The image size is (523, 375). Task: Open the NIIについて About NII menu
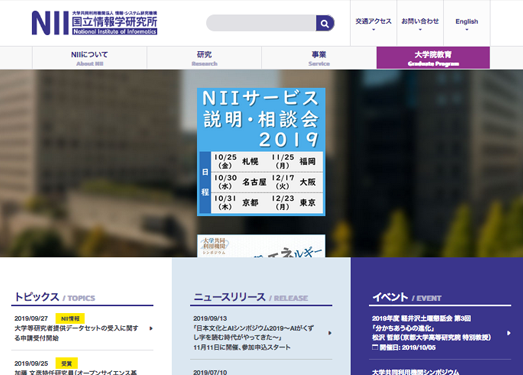(x=89, y=58)
